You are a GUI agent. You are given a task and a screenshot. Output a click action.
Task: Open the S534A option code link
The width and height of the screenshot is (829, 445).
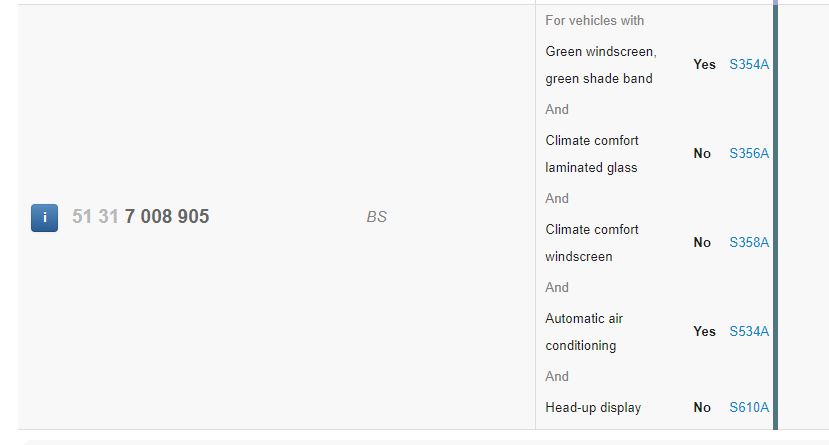749,331
